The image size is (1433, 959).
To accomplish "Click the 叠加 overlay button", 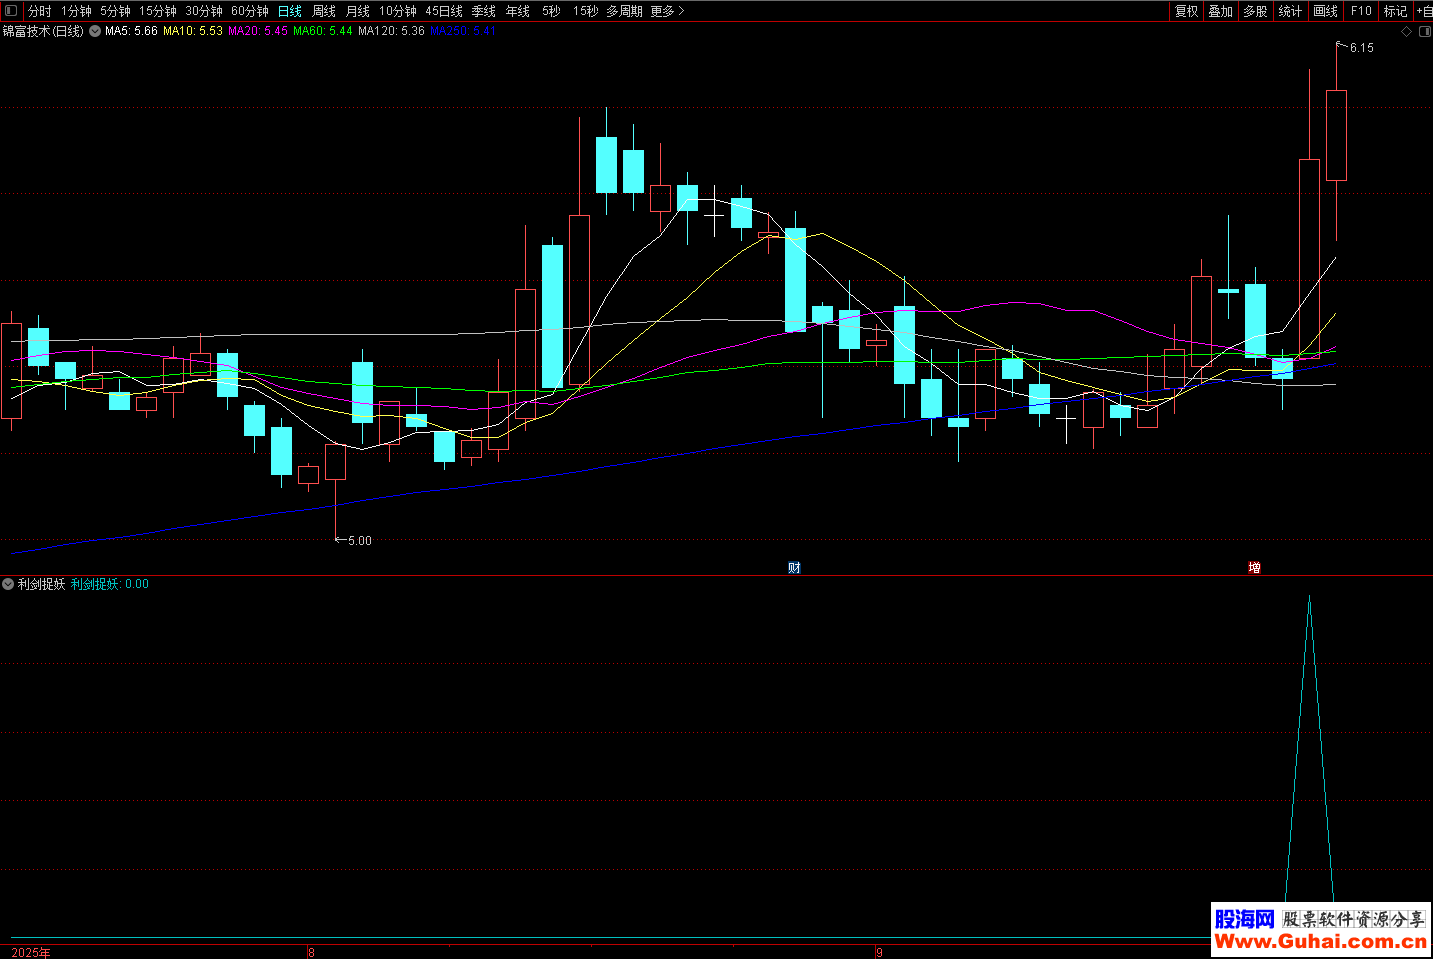I will [1221, 11].
